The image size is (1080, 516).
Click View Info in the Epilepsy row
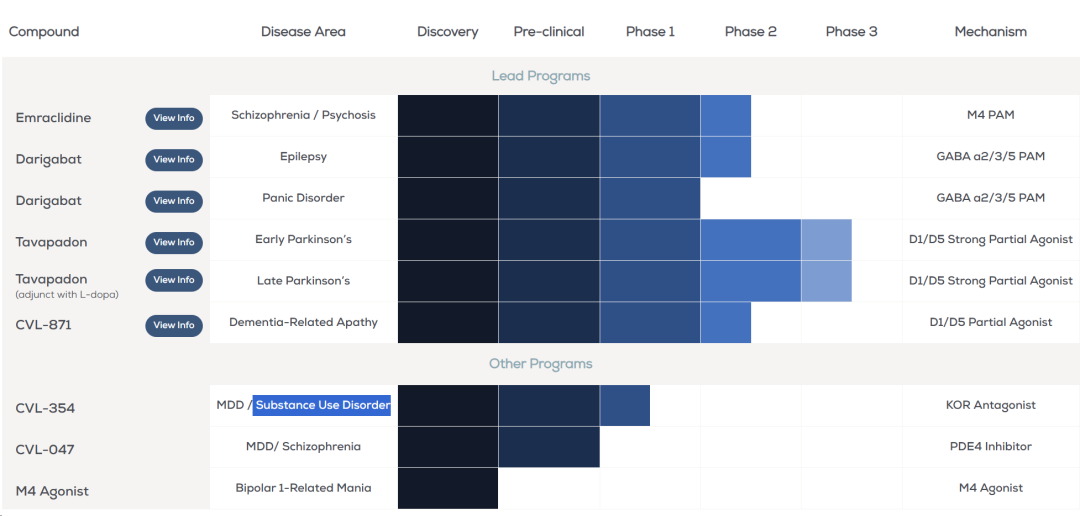point(174,159)
